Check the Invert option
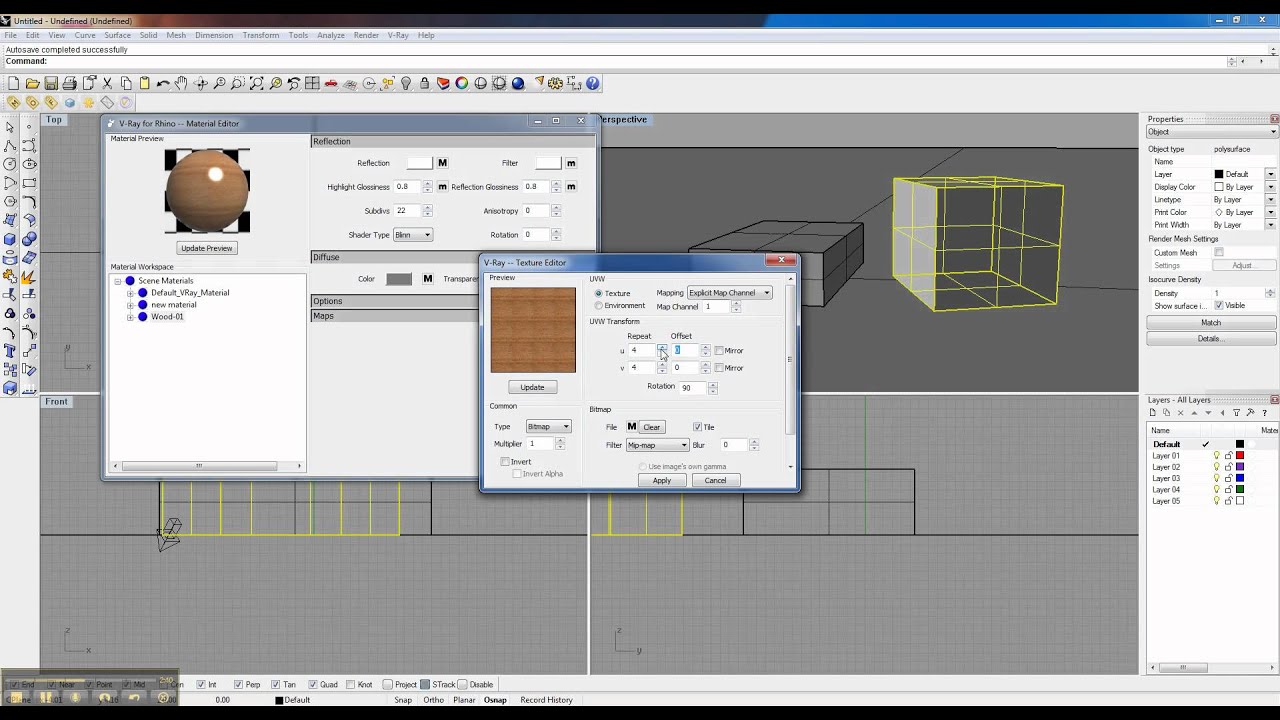 pos(505,462)
